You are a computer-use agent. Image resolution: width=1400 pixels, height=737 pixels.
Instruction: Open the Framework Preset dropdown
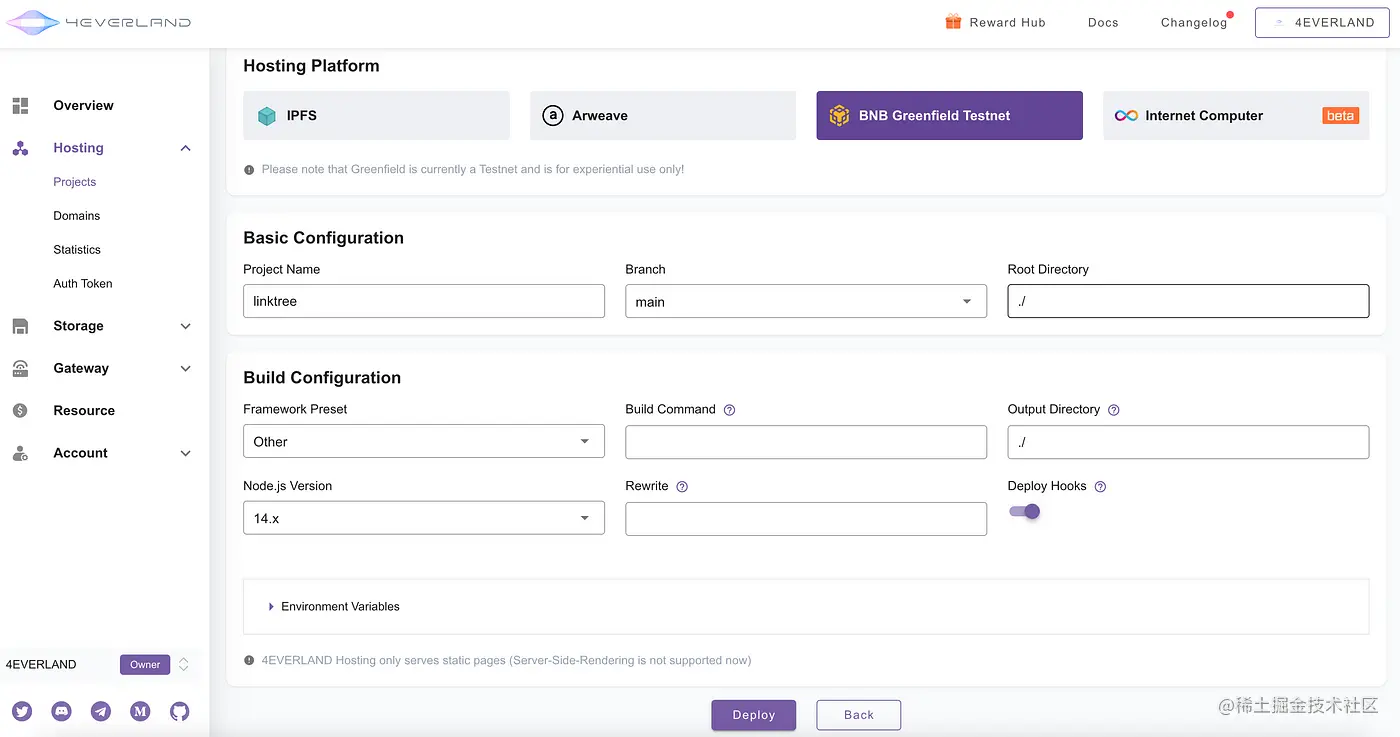tap(424, 441)
